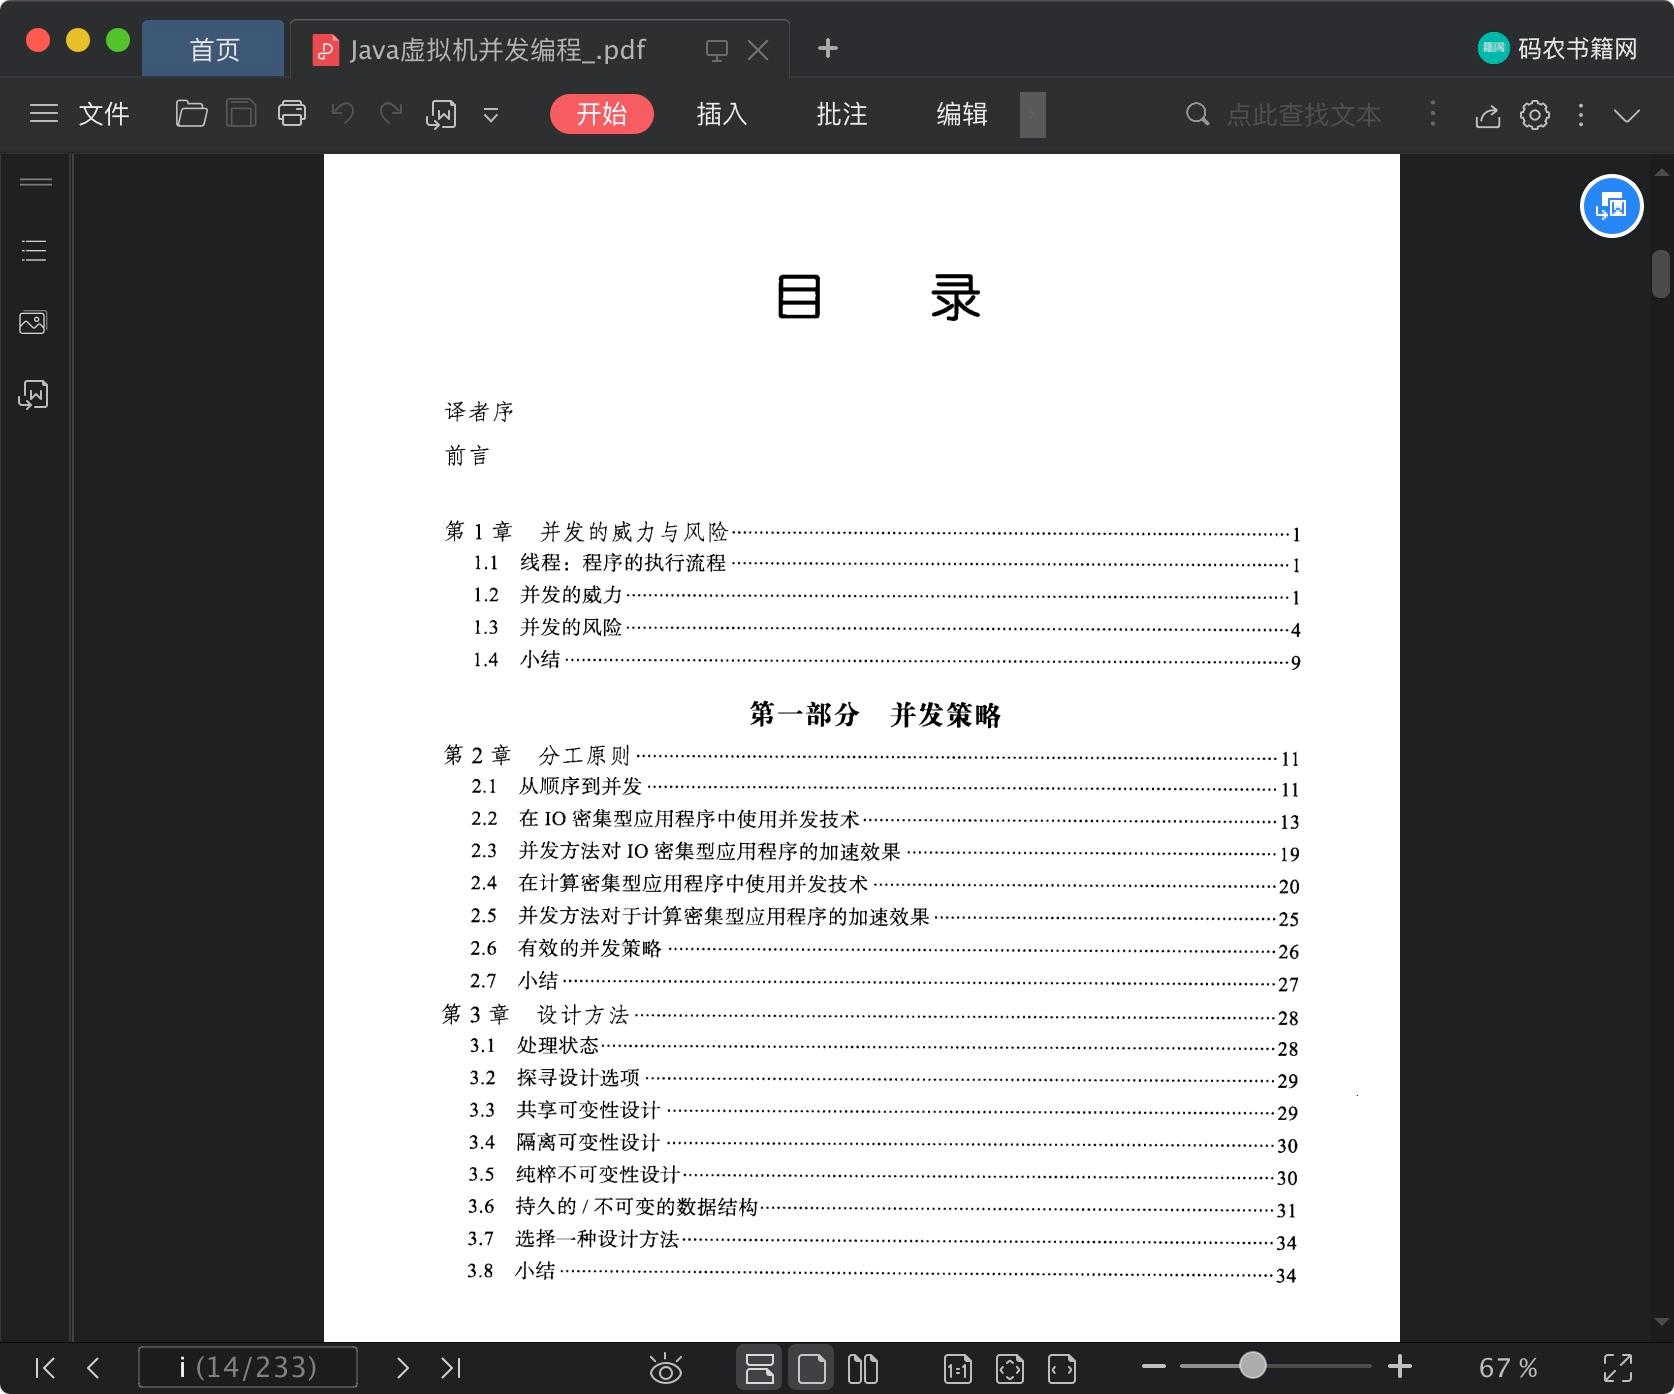Image resolution: width=1674 pixels, height=1394 pixels.
Task: Click 3.7 选择一种设计方法 entry
Action: (881, 1240)
